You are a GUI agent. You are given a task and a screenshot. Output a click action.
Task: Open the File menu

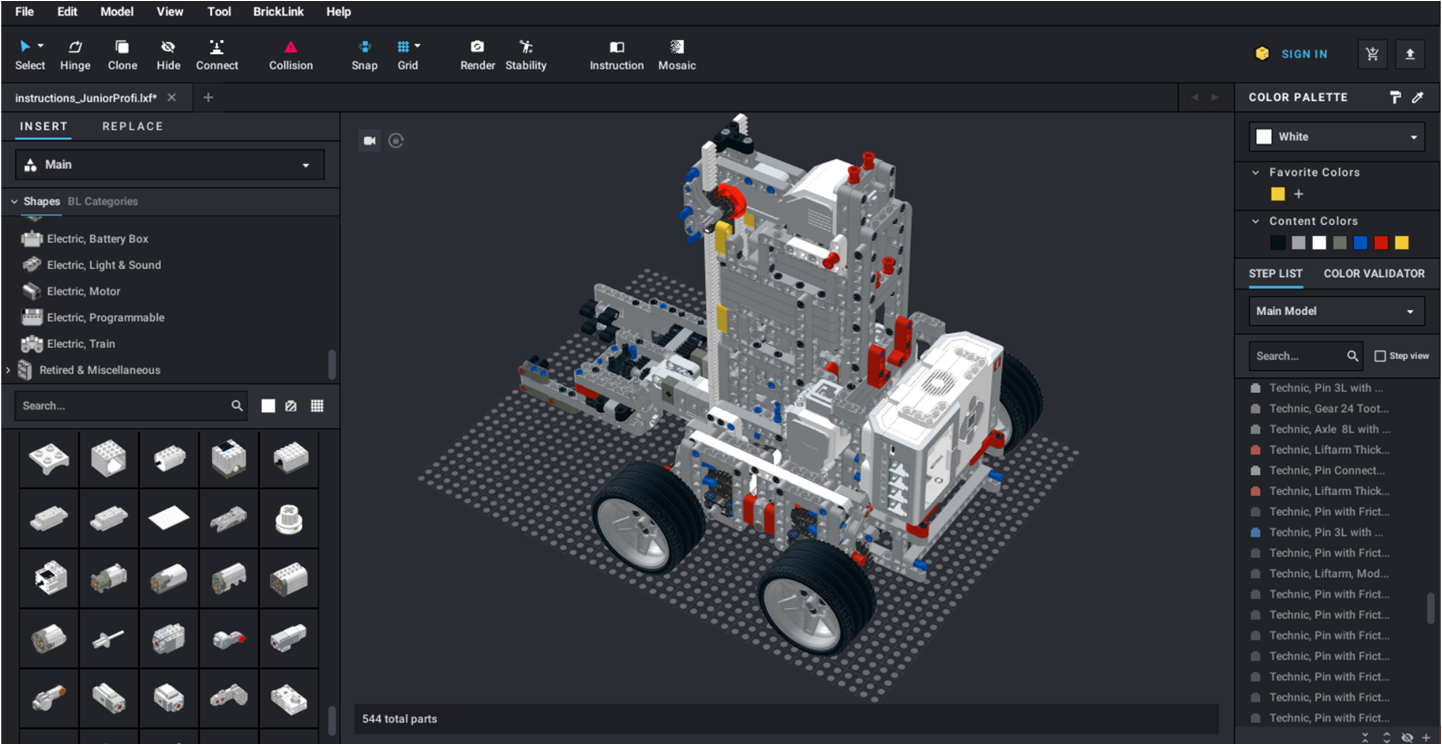click(x=24, y=12)
